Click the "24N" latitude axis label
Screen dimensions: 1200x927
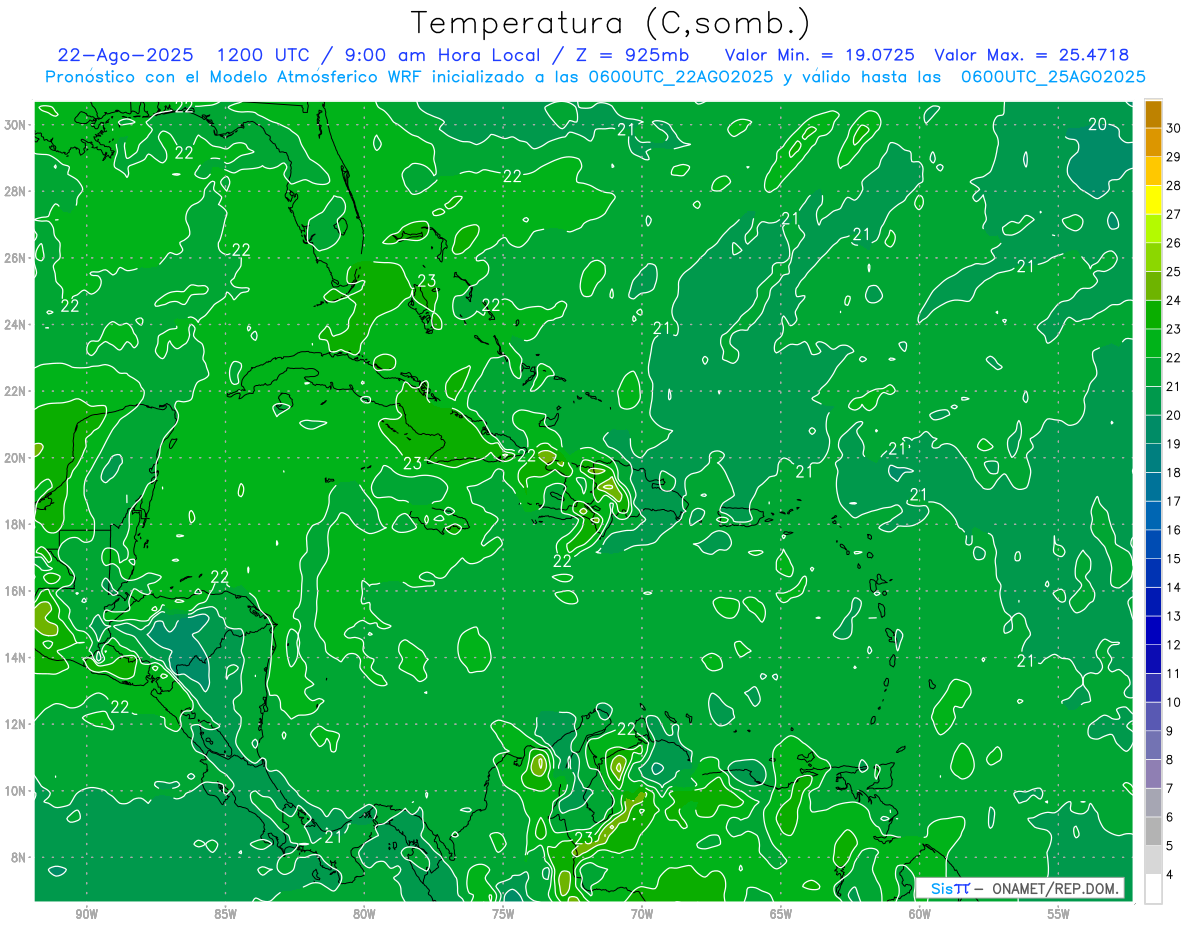click(x=17, y=325)
